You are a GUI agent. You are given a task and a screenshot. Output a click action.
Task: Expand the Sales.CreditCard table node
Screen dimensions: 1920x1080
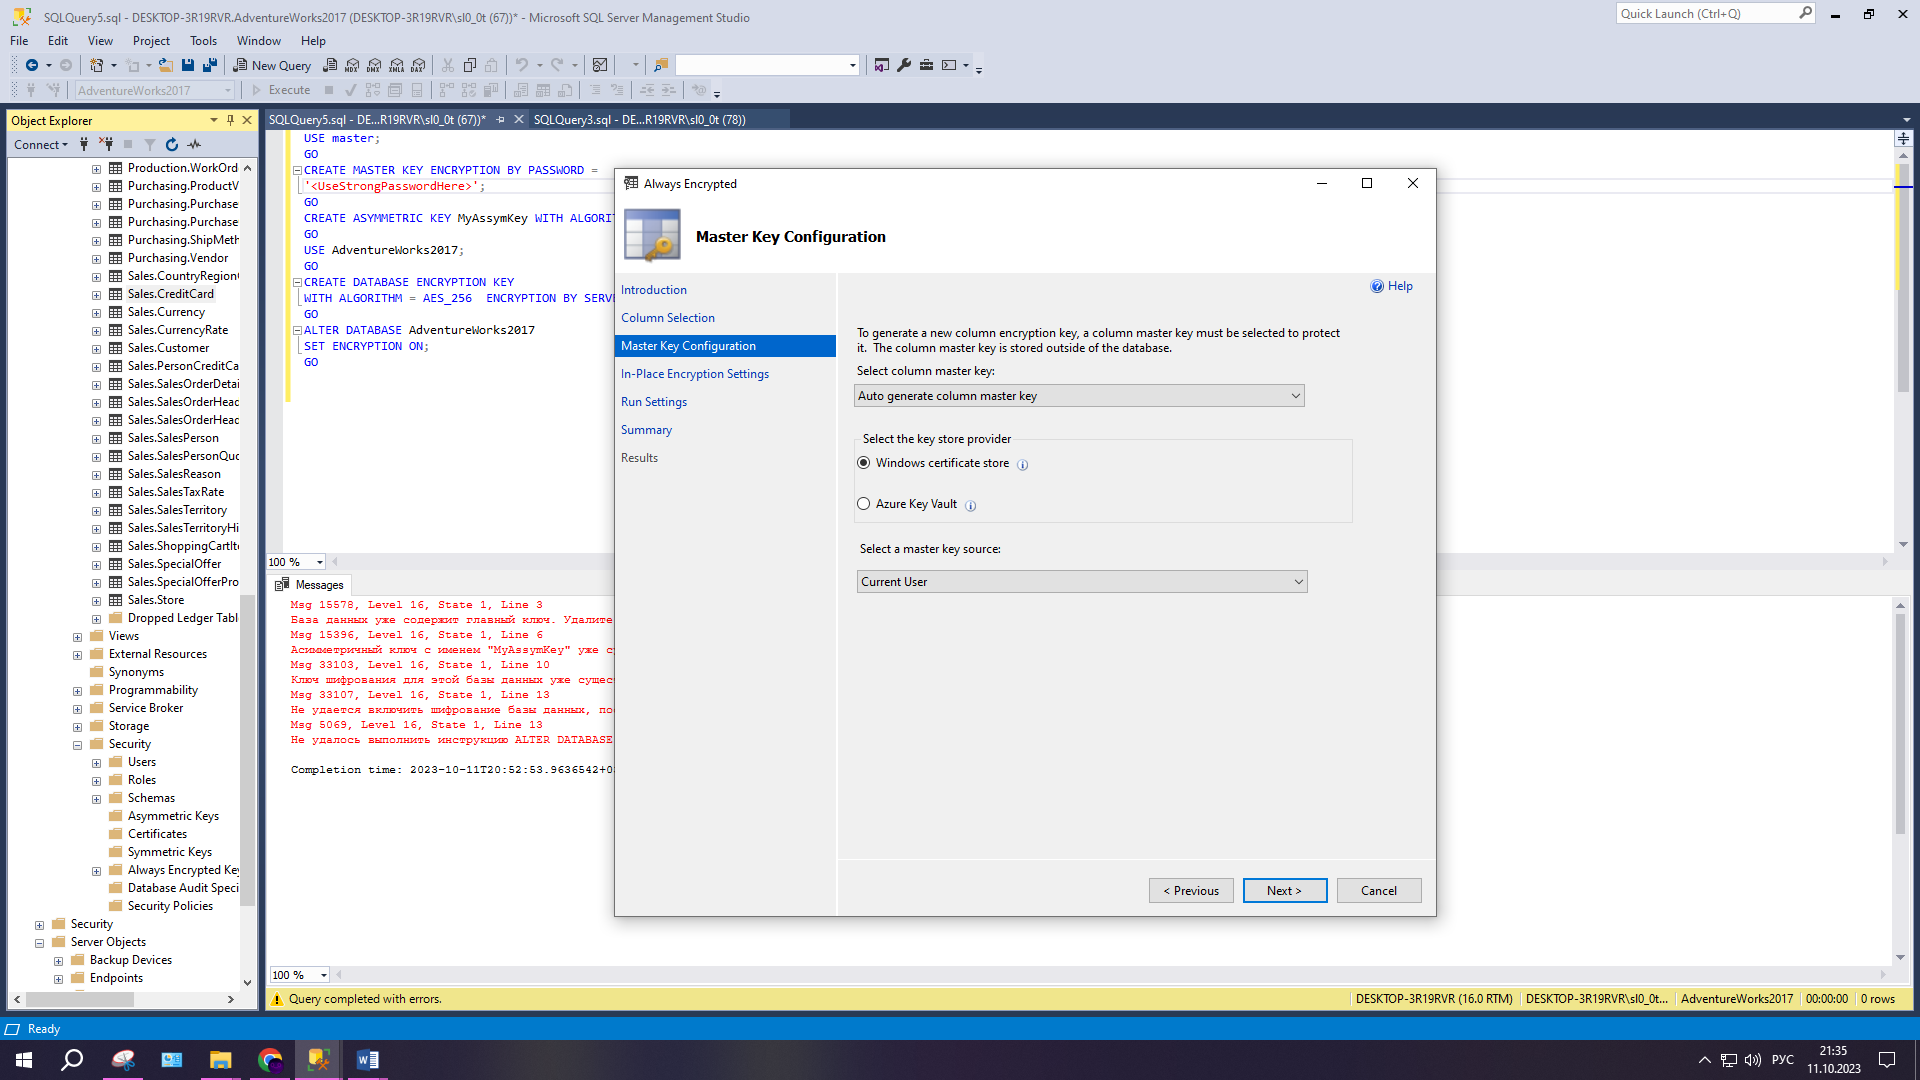(97, 295)
